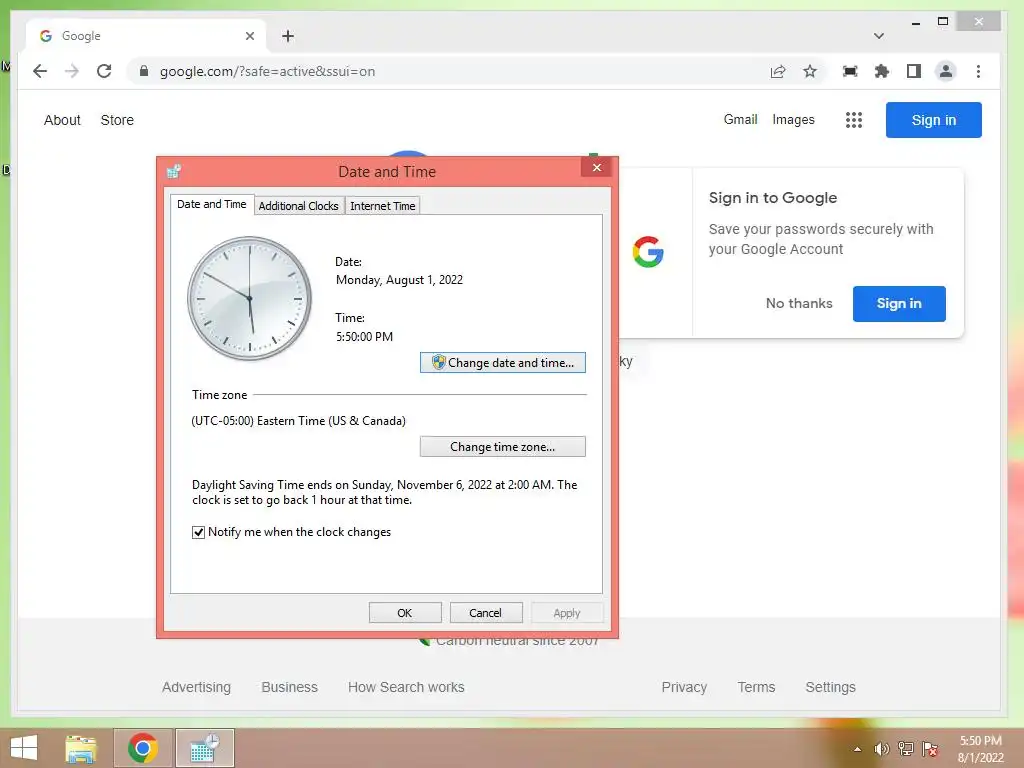
Task: Open Advertising footer link
Action: [197, 687]
